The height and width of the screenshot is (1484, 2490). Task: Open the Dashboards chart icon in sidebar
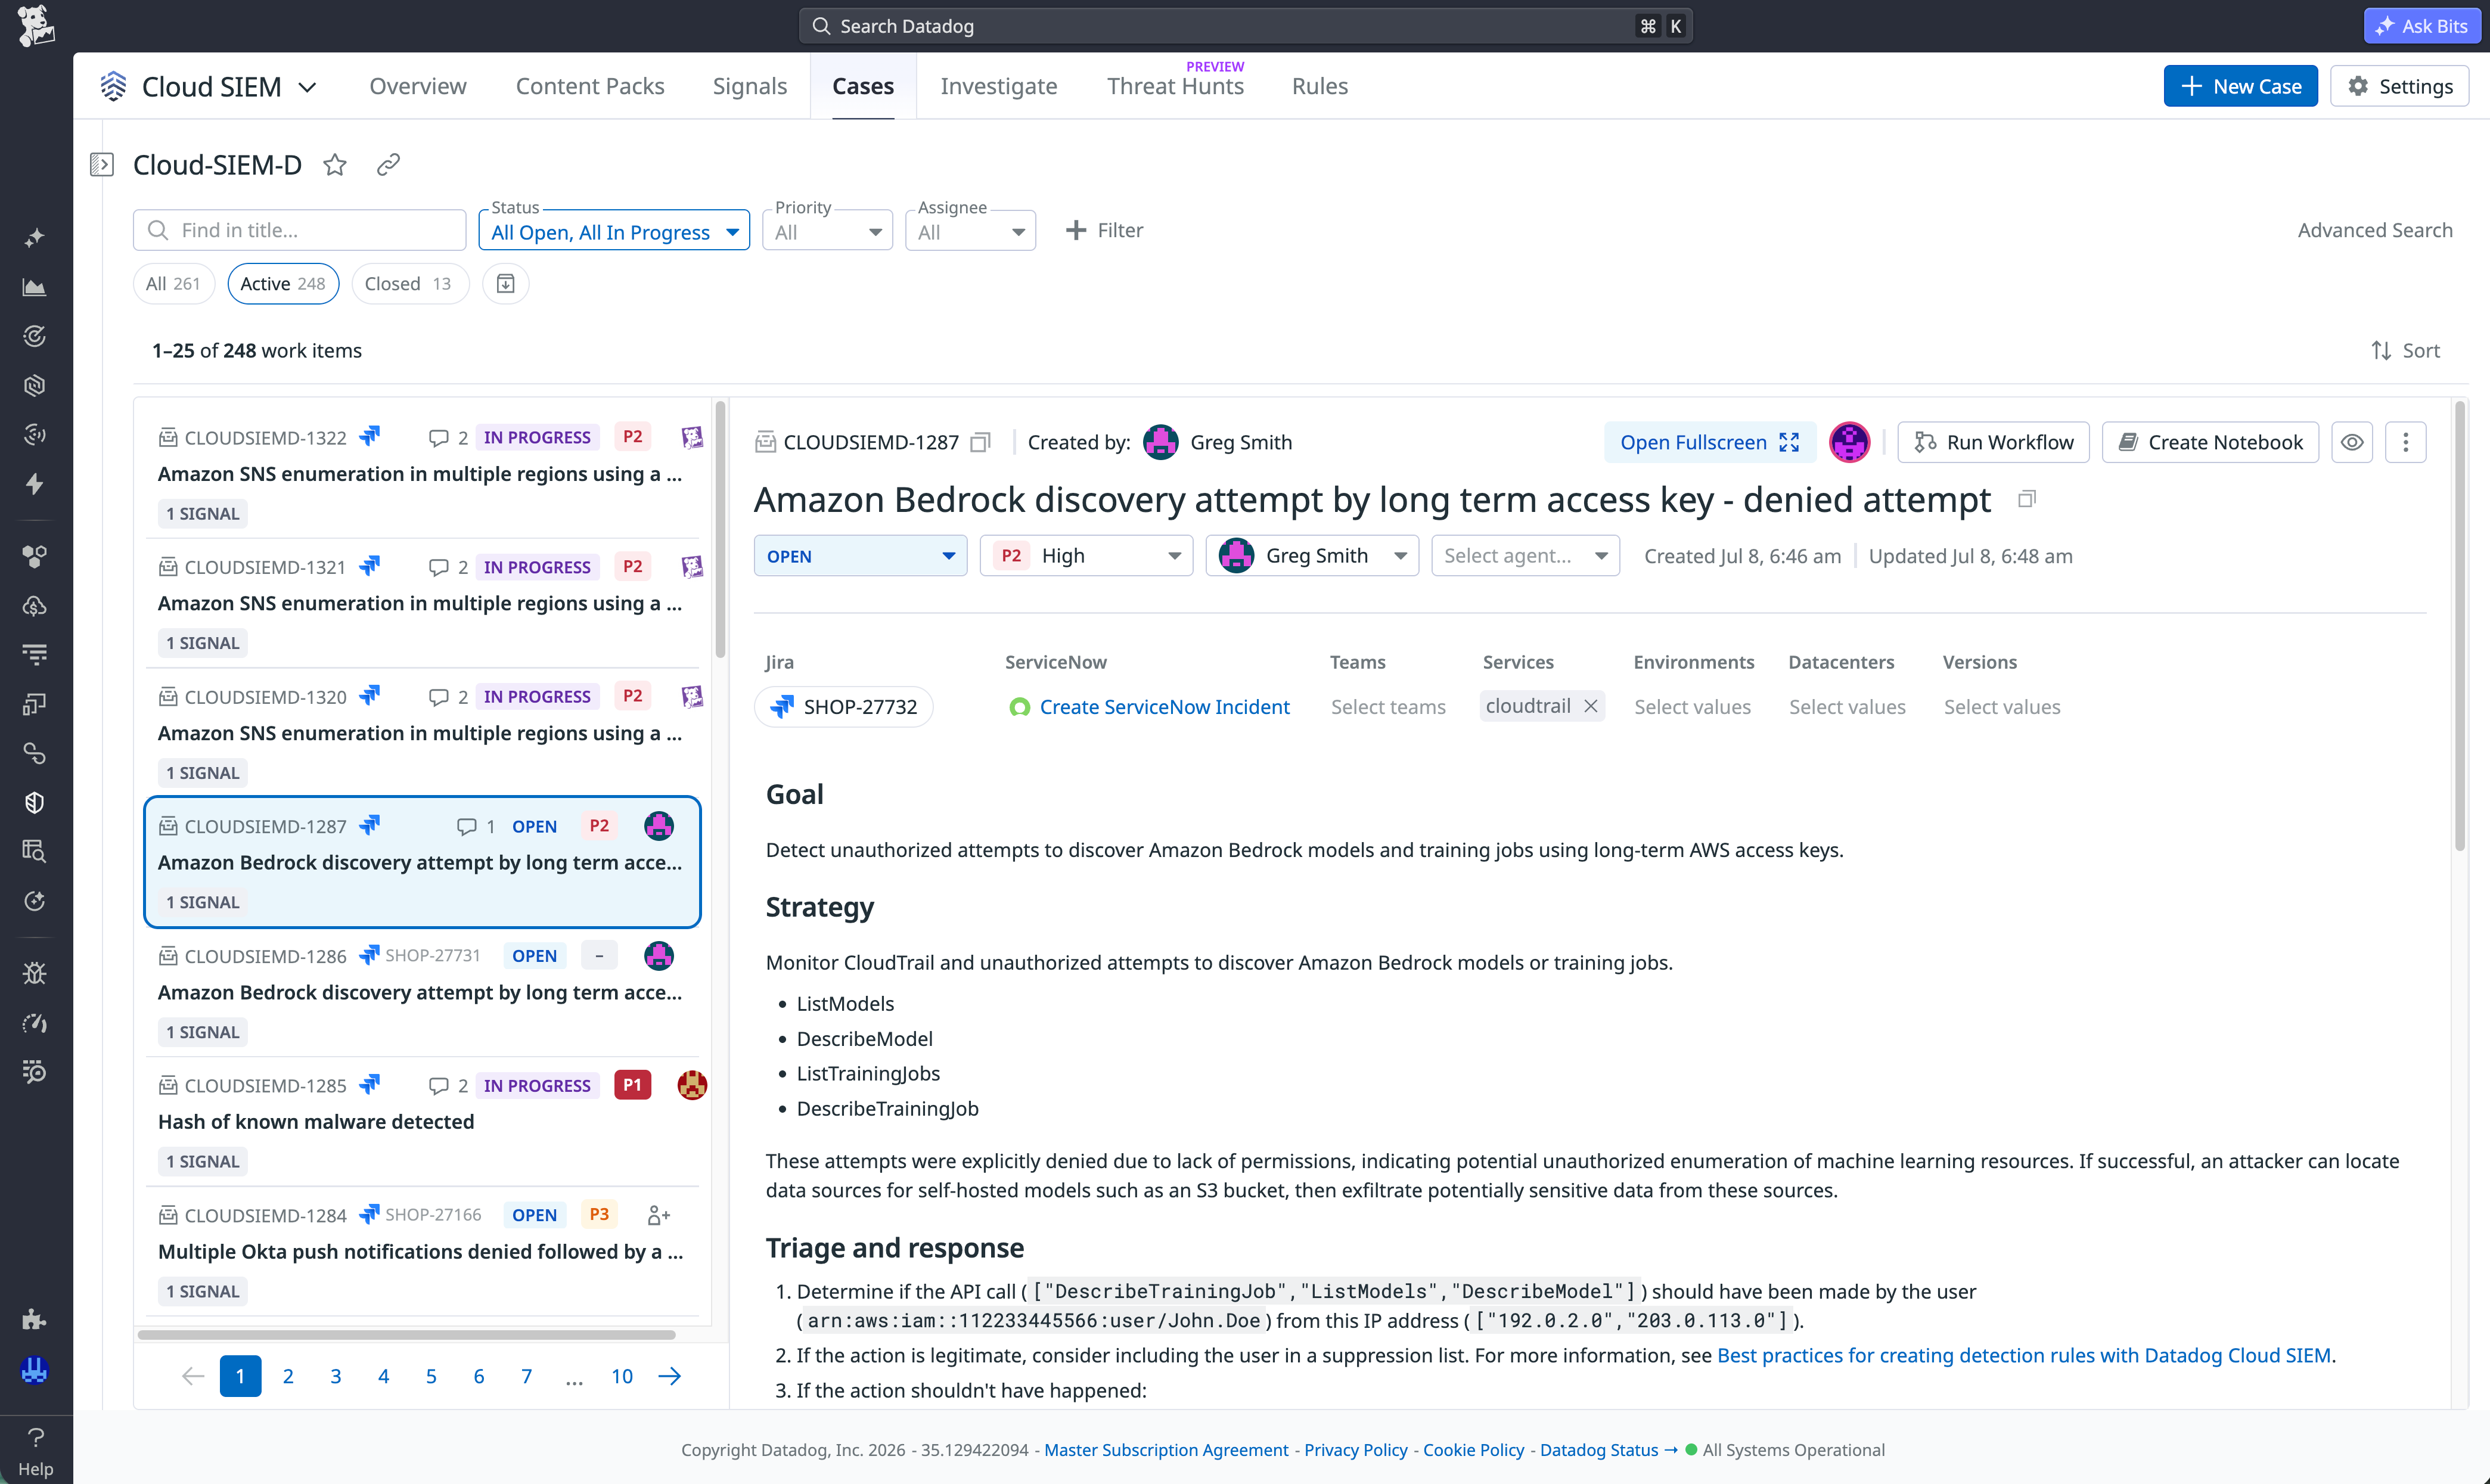(35, 287)
